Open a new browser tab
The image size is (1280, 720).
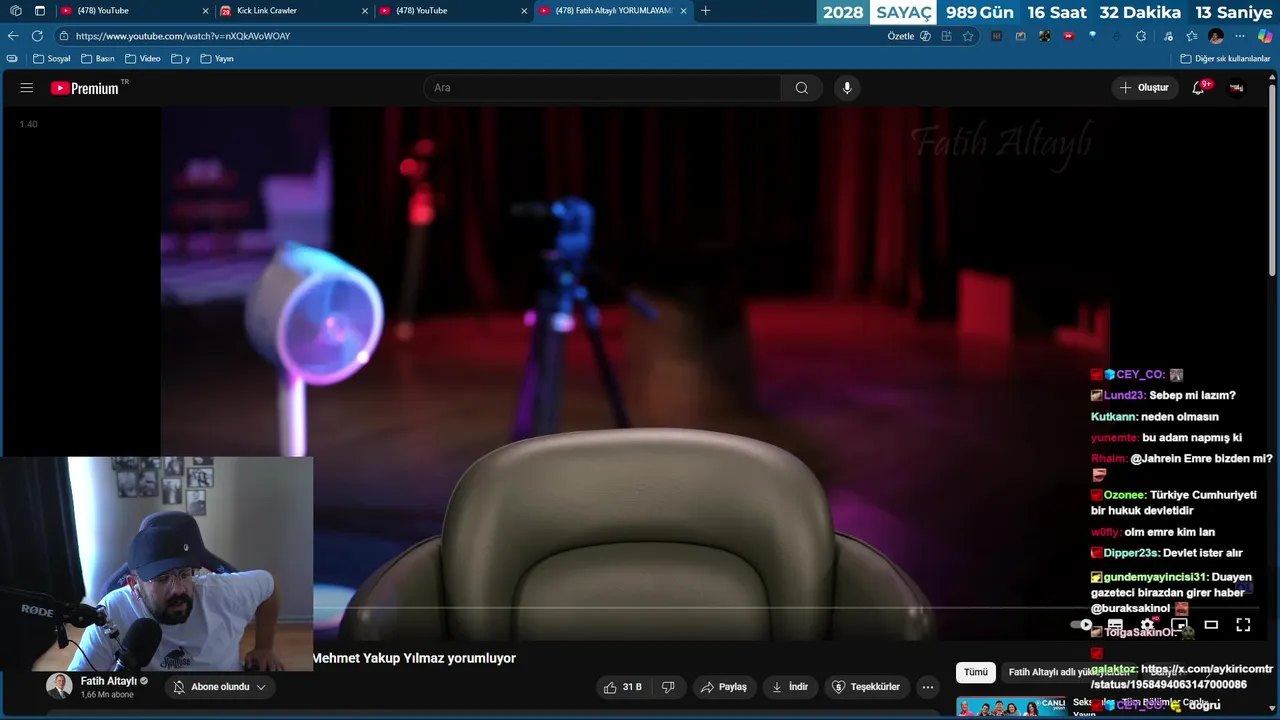click(x=706, y=11)
